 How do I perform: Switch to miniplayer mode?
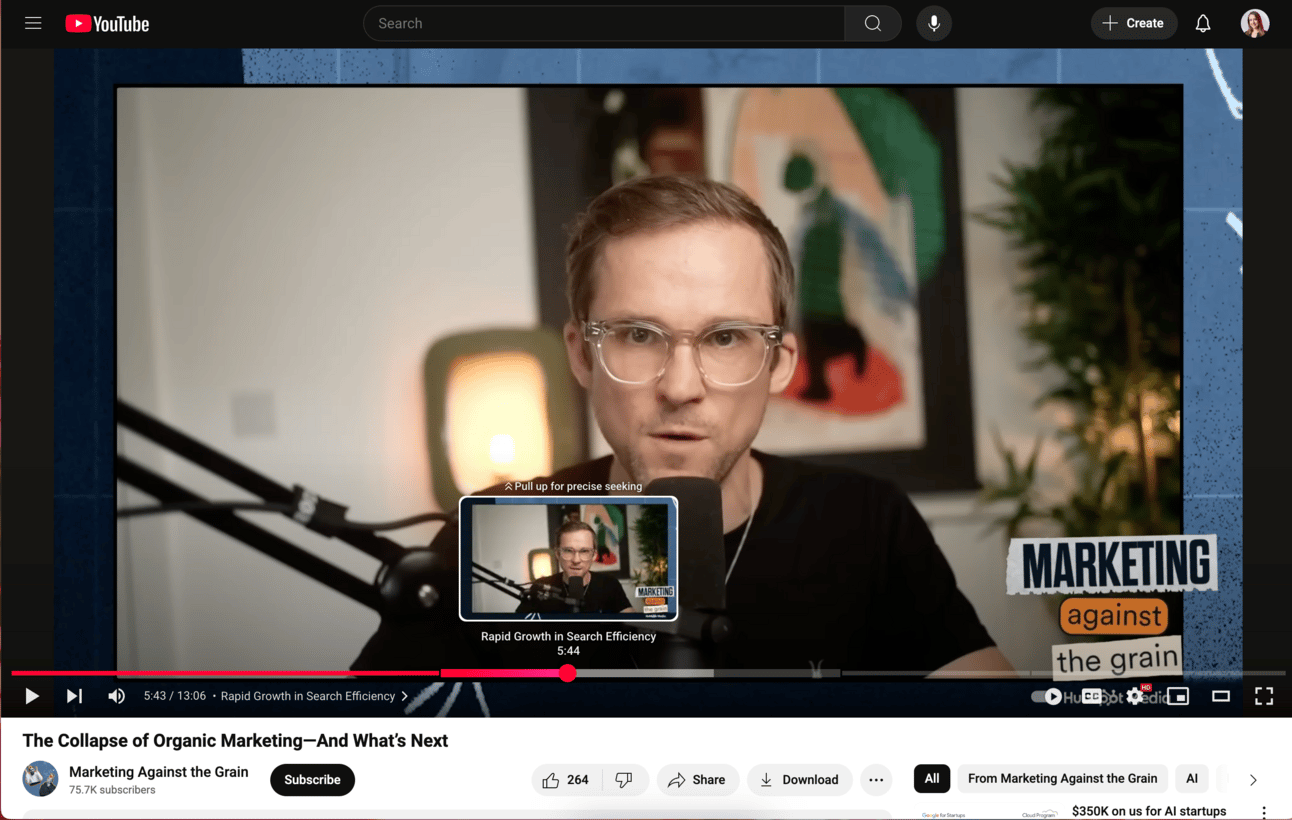tap(1178, 696)
